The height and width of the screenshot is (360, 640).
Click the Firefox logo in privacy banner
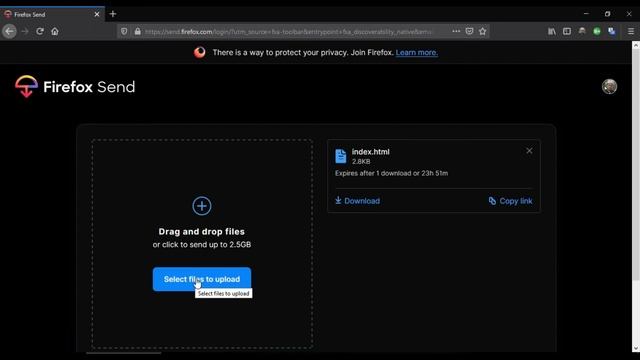coord(200,52)
